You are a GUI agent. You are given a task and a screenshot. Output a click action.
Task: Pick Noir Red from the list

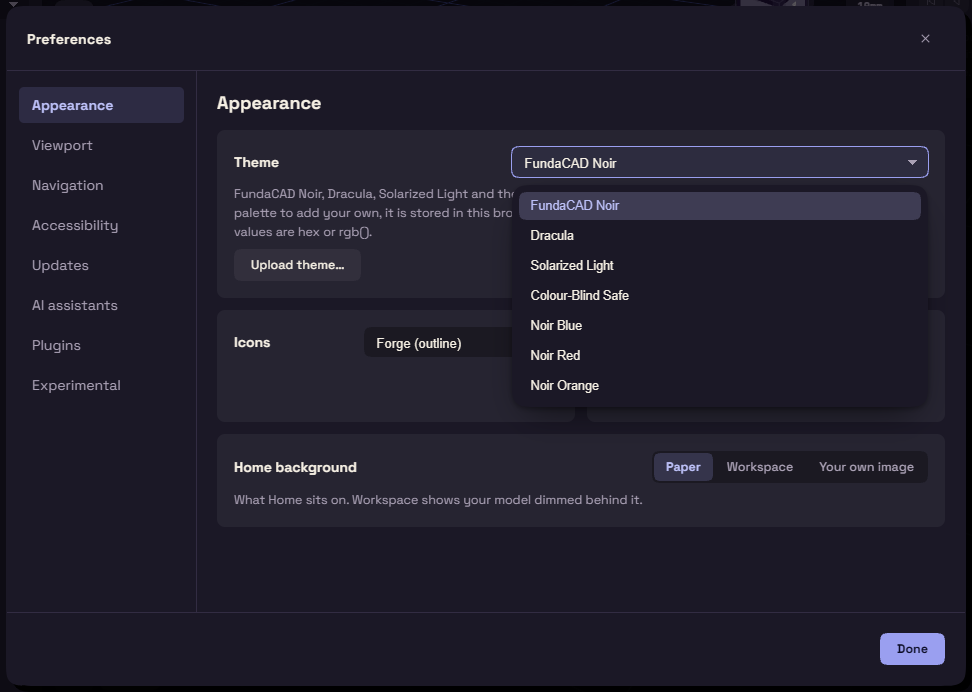pos(719,355)
